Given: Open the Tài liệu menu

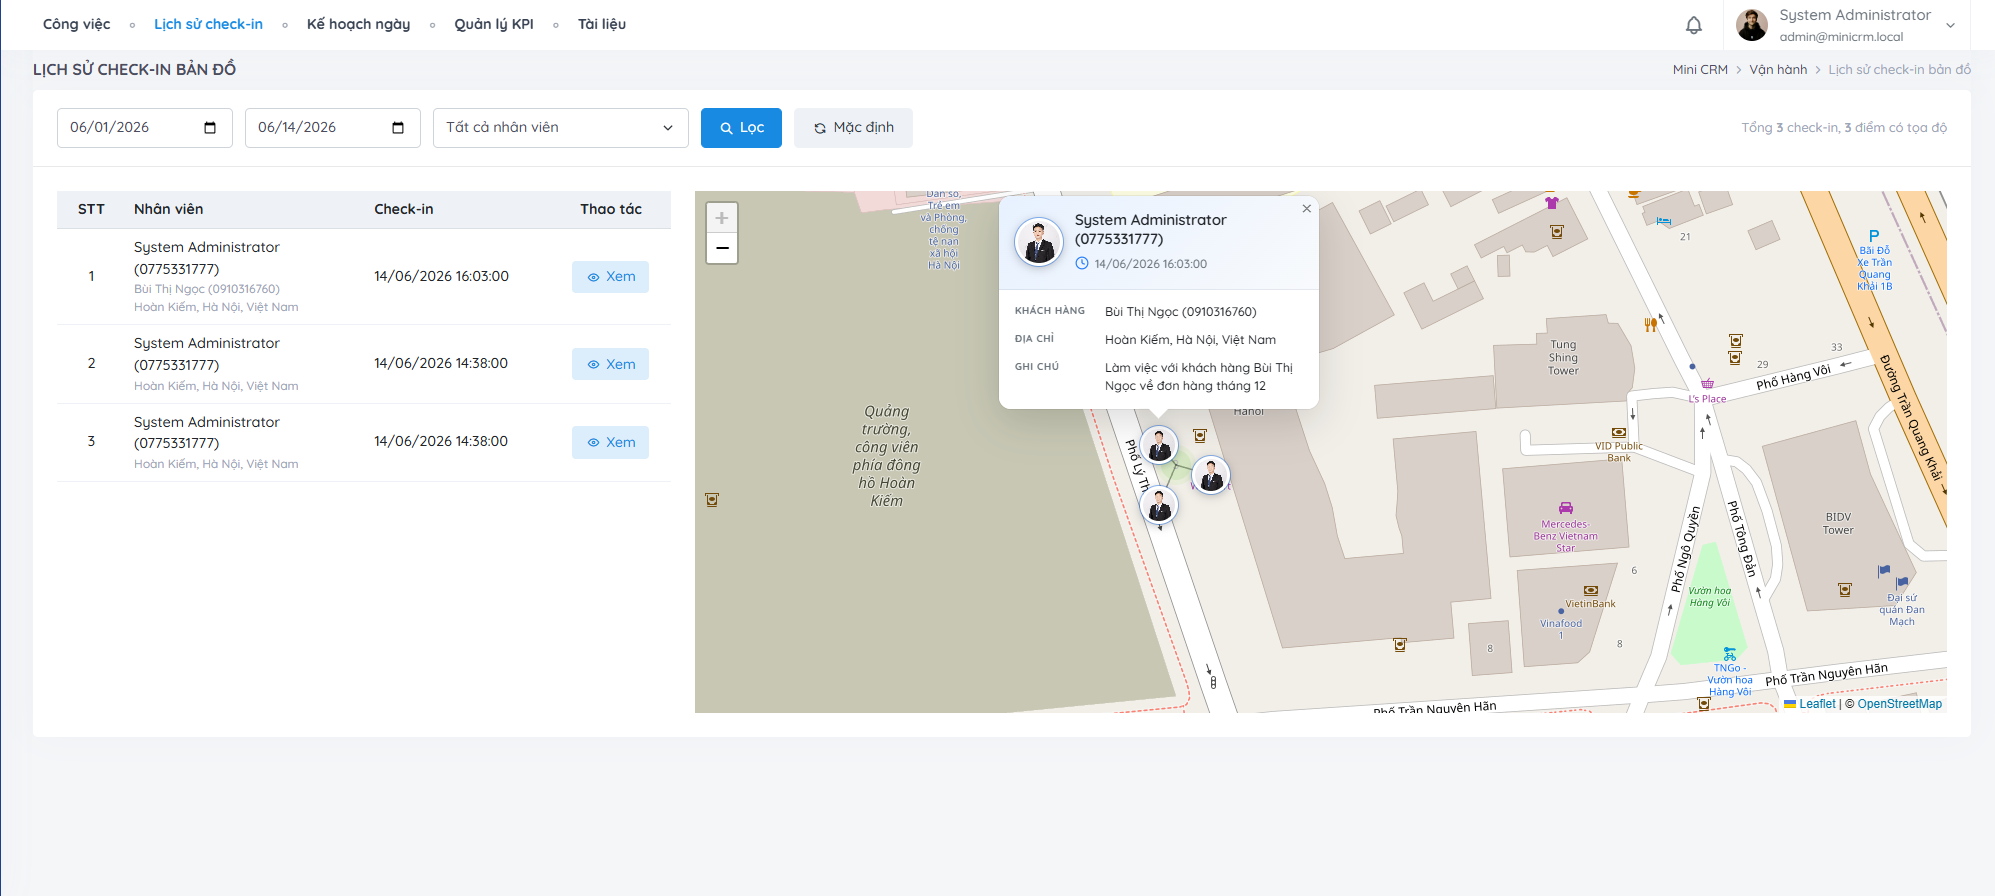Looking at the screenshot, I should pos(602,24).
